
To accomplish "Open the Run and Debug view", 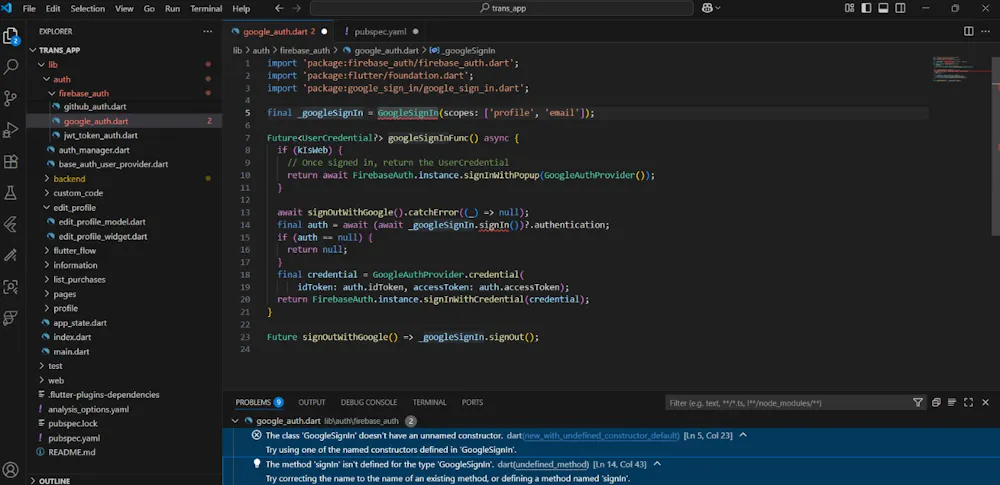I will click(x=11, y=130).
